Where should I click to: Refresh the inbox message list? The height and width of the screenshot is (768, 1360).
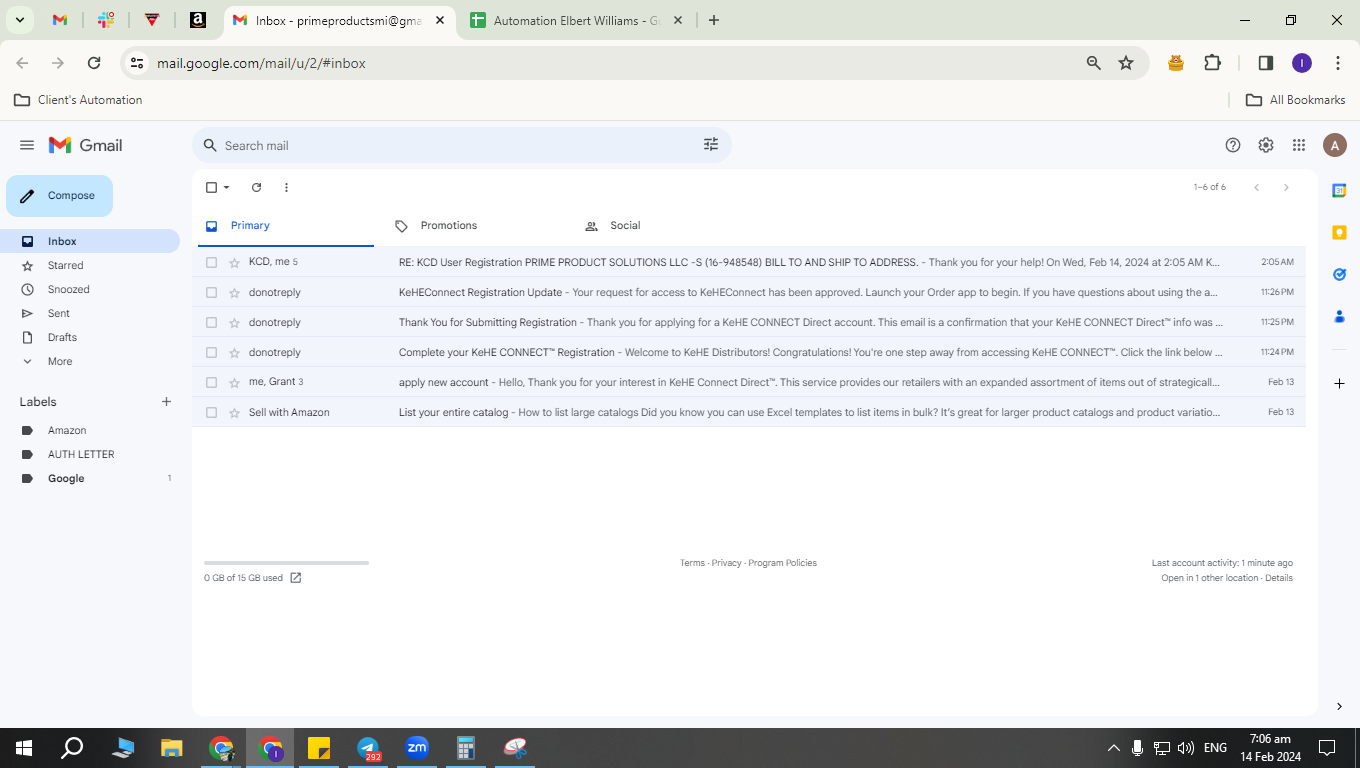click(x=256, y=187)
